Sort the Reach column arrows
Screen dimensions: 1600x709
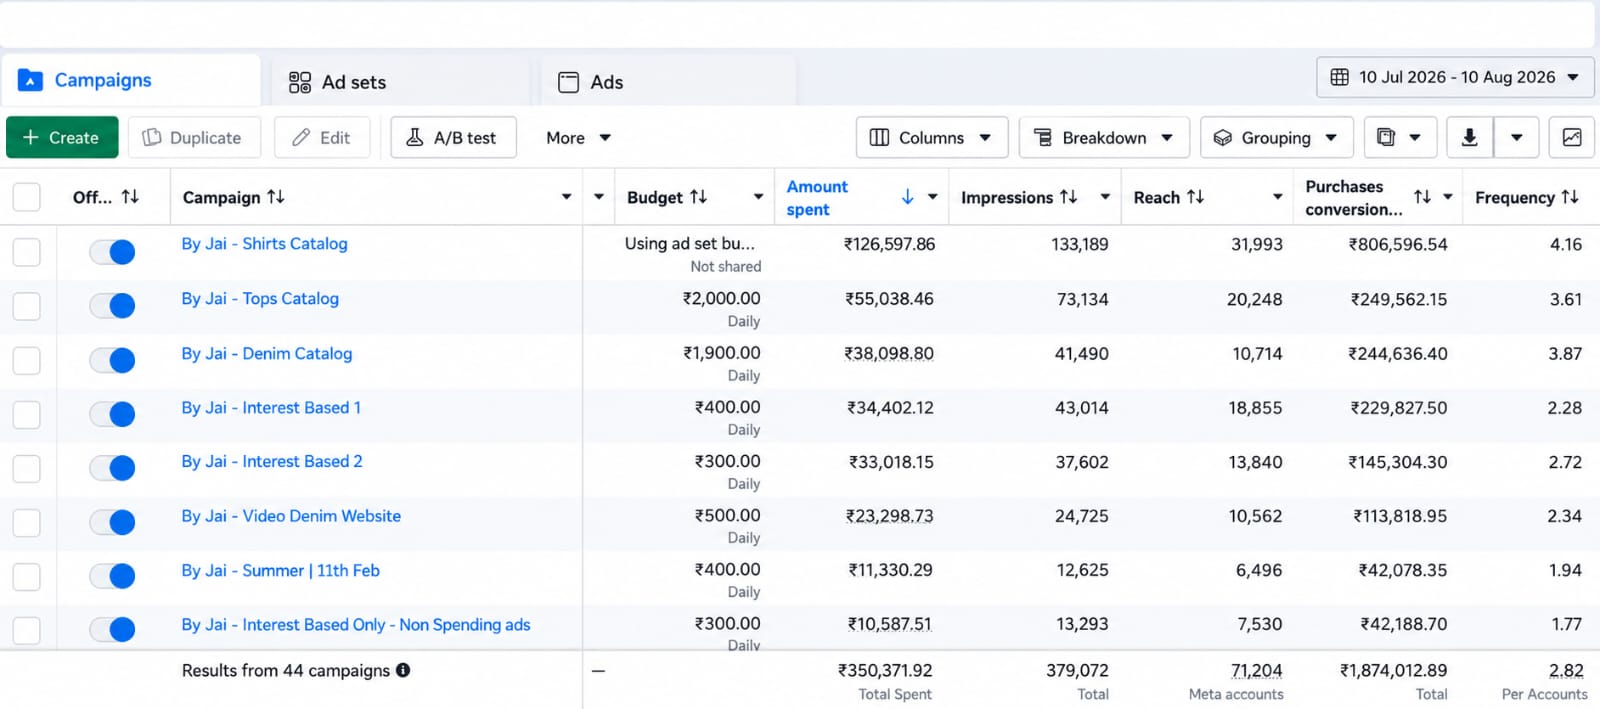(x=1195, y=197)
